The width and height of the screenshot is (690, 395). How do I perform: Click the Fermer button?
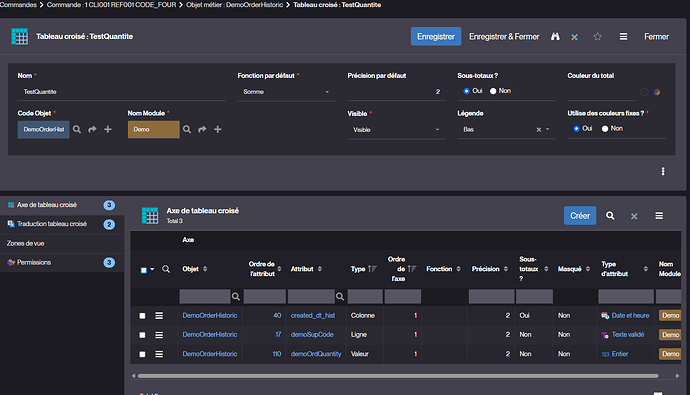tap(656, 37)
